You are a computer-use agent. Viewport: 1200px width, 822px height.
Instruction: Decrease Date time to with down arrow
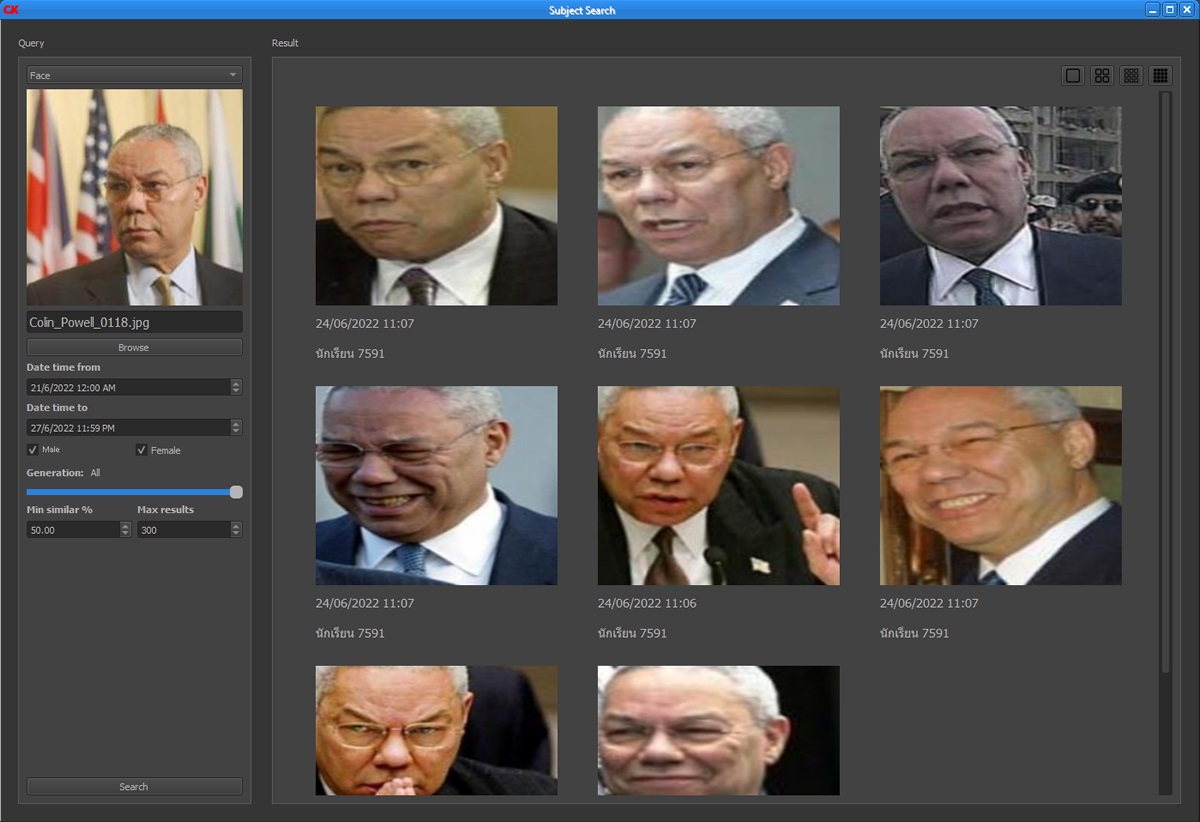click(236, 431)
